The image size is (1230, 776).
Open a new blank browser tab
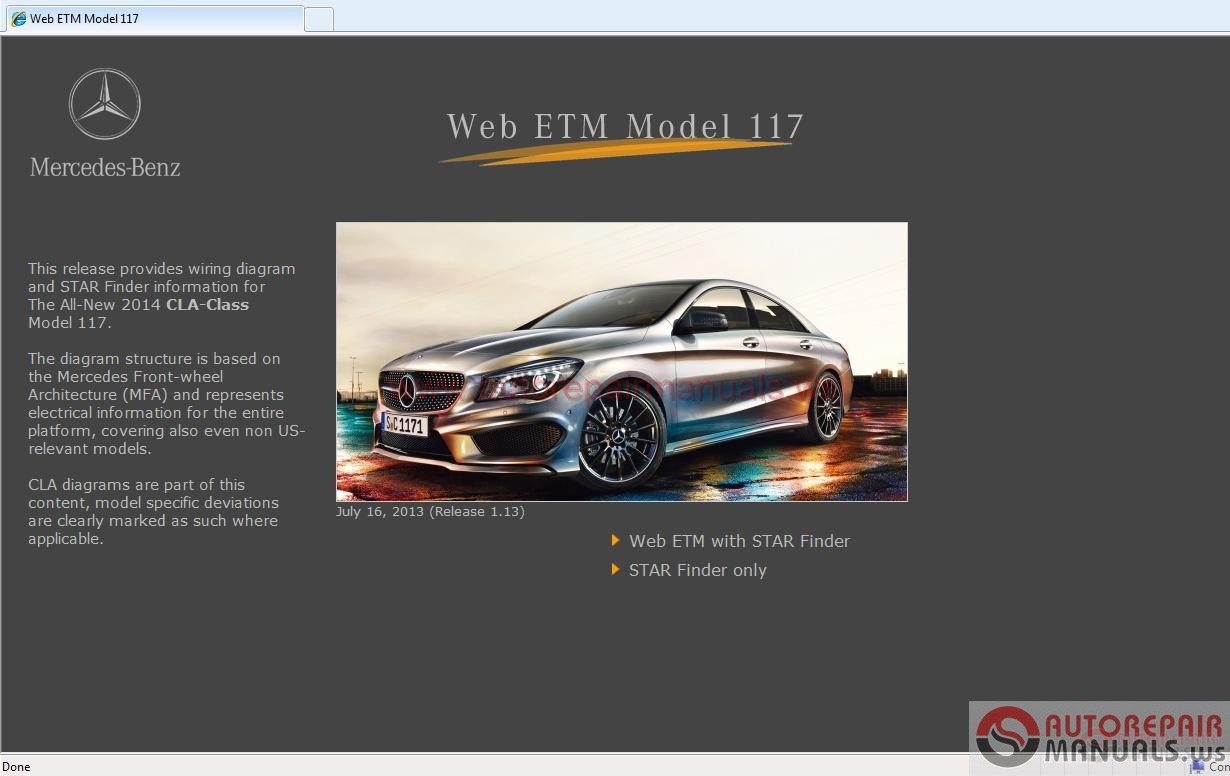point(319,19)
